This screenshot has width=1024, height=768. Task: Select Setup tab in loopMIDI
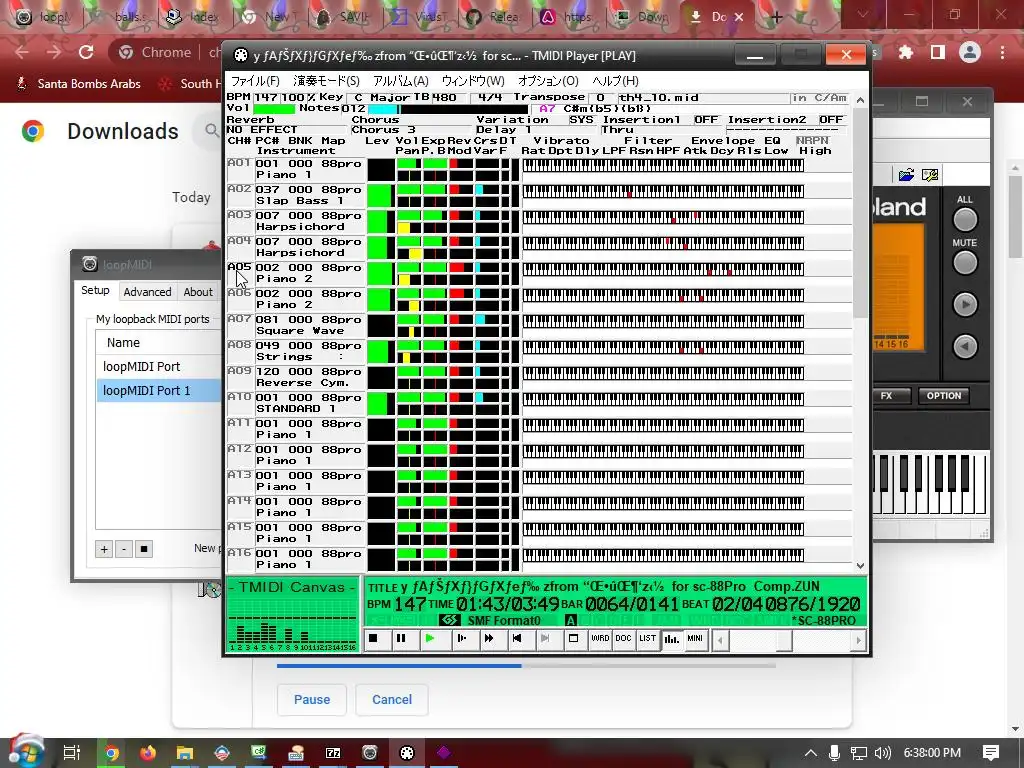[x=95, y=291]
